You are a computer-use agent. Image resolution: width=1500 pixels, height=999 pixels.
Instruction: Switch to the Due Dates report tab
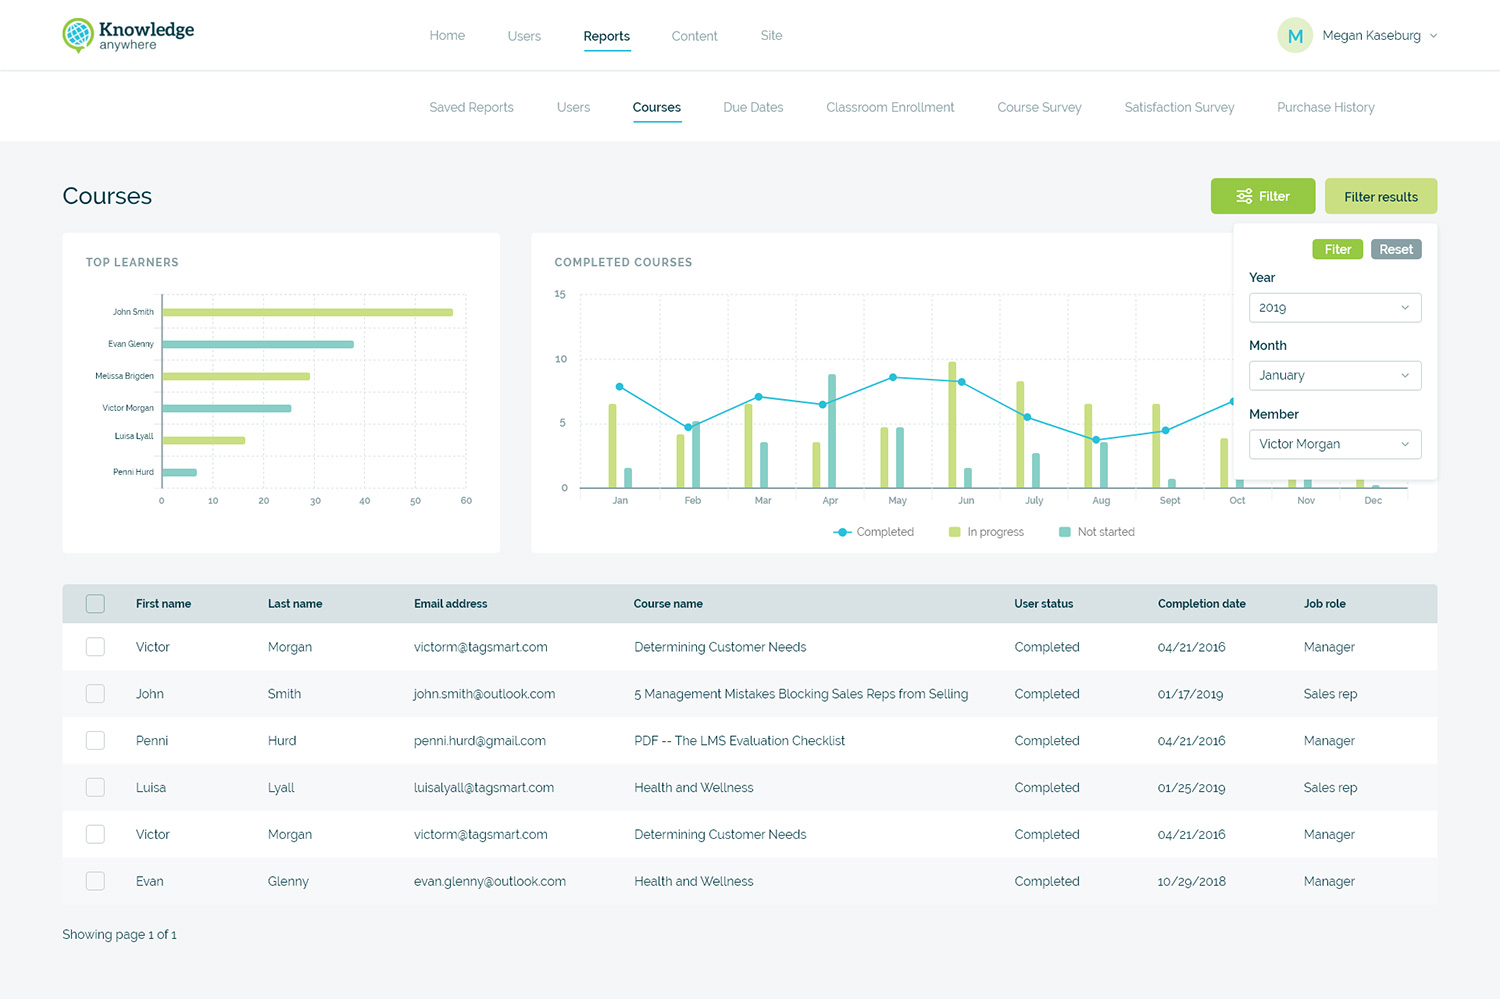point(753,108)
